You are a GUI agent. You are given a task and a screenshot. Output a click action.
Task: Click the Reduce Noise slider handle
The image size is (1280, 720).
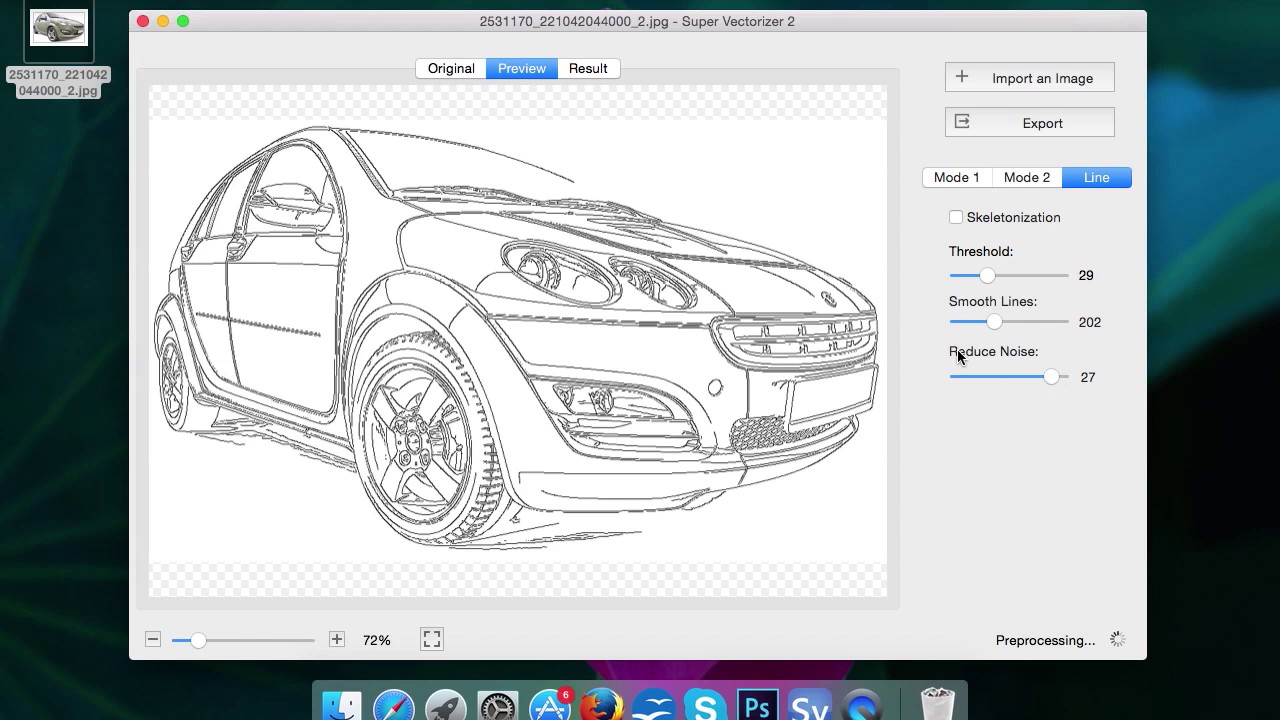tap(1051, 377)
